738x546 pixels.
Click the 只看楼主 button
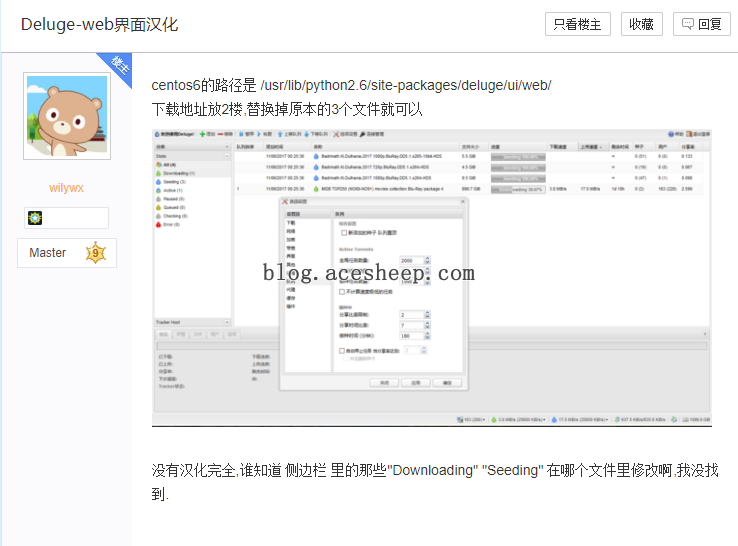point(578,24)
